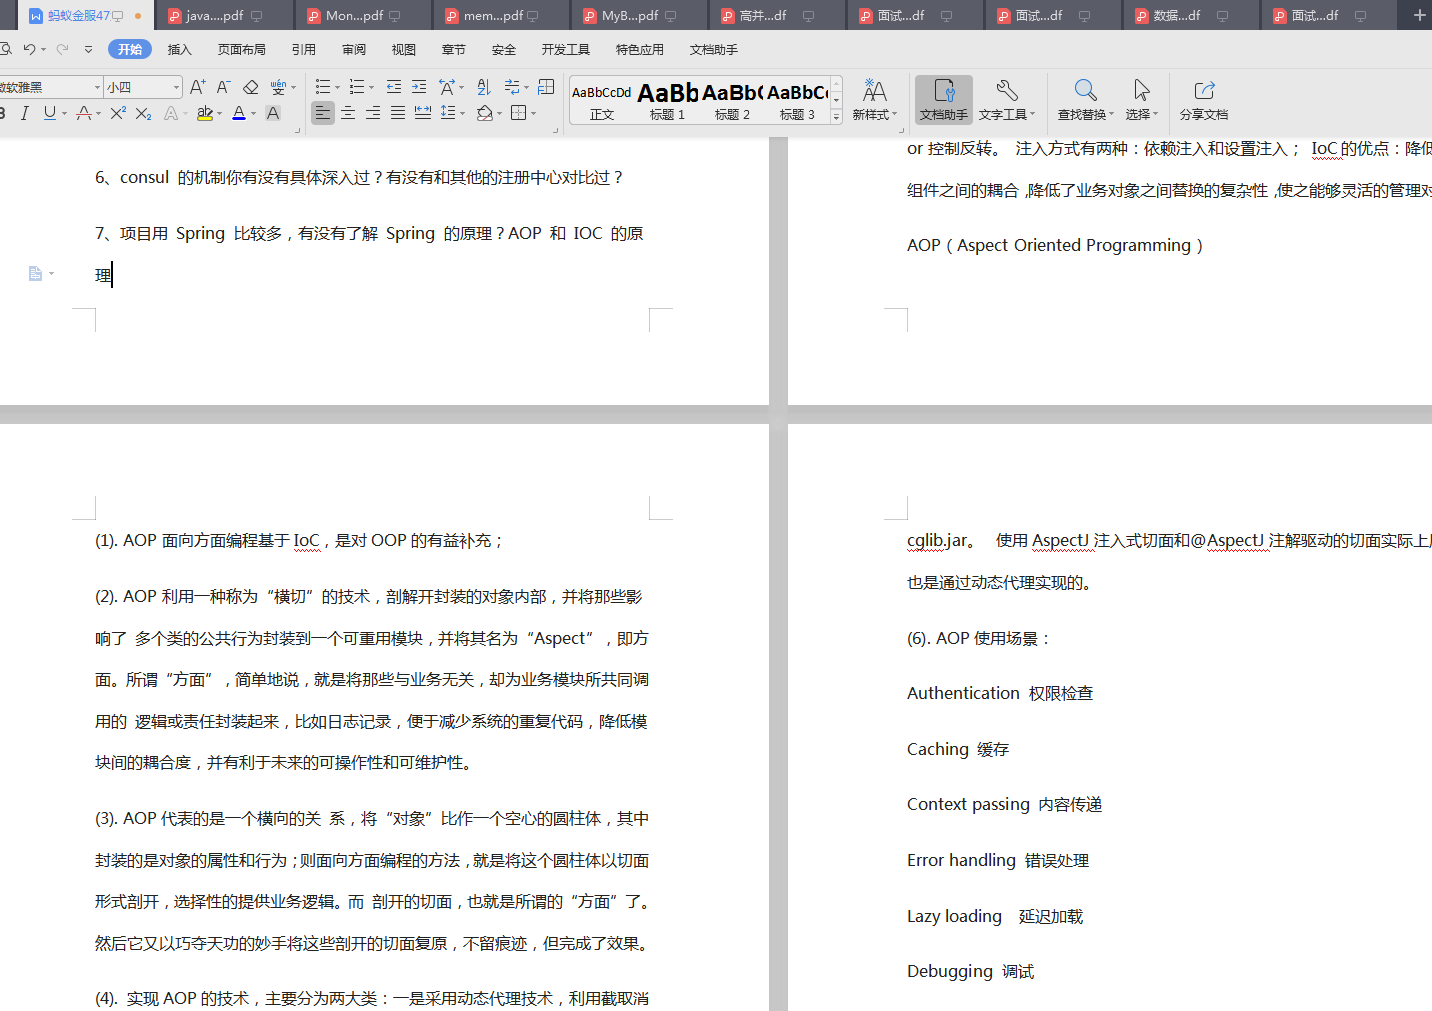This screenshot has width=1432, height=1011.
Task: Click the shading fill bucket color
Action: (485, 113)
